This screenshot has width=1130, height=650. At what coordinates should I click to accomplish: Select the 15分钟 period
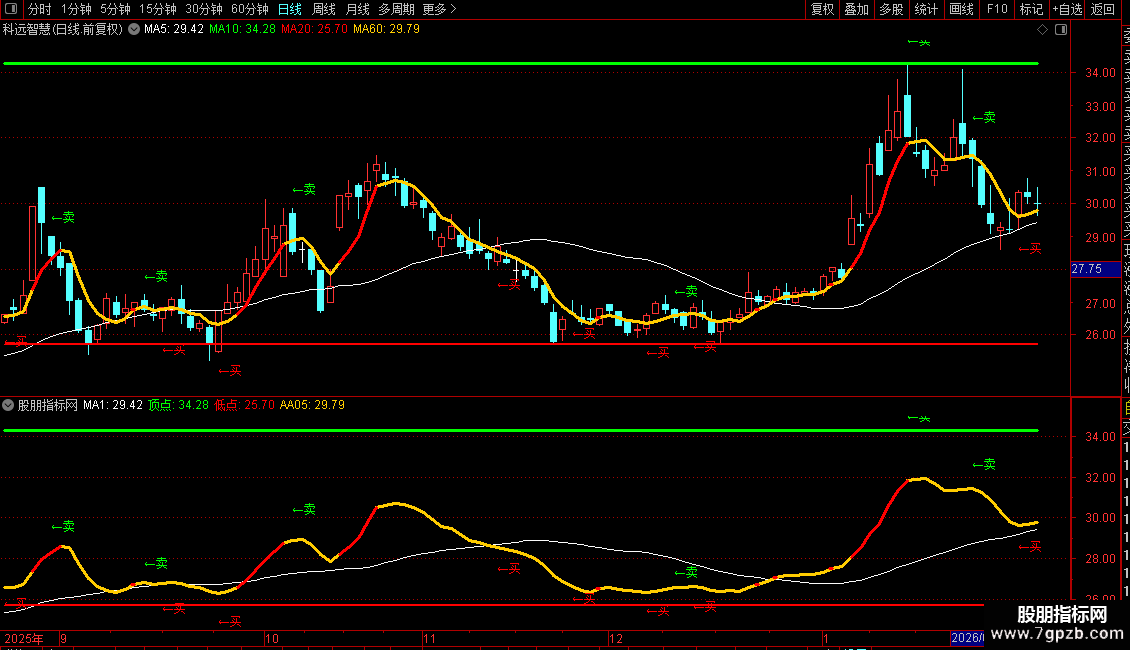tap(158, 9)
